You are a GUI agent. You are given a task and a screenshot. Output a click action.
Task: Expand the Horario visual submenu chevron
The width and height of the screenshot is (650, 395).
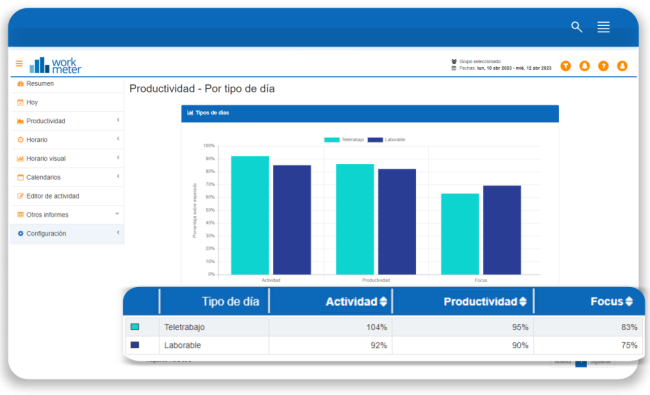pyautogui.click(x=118, y=158)
